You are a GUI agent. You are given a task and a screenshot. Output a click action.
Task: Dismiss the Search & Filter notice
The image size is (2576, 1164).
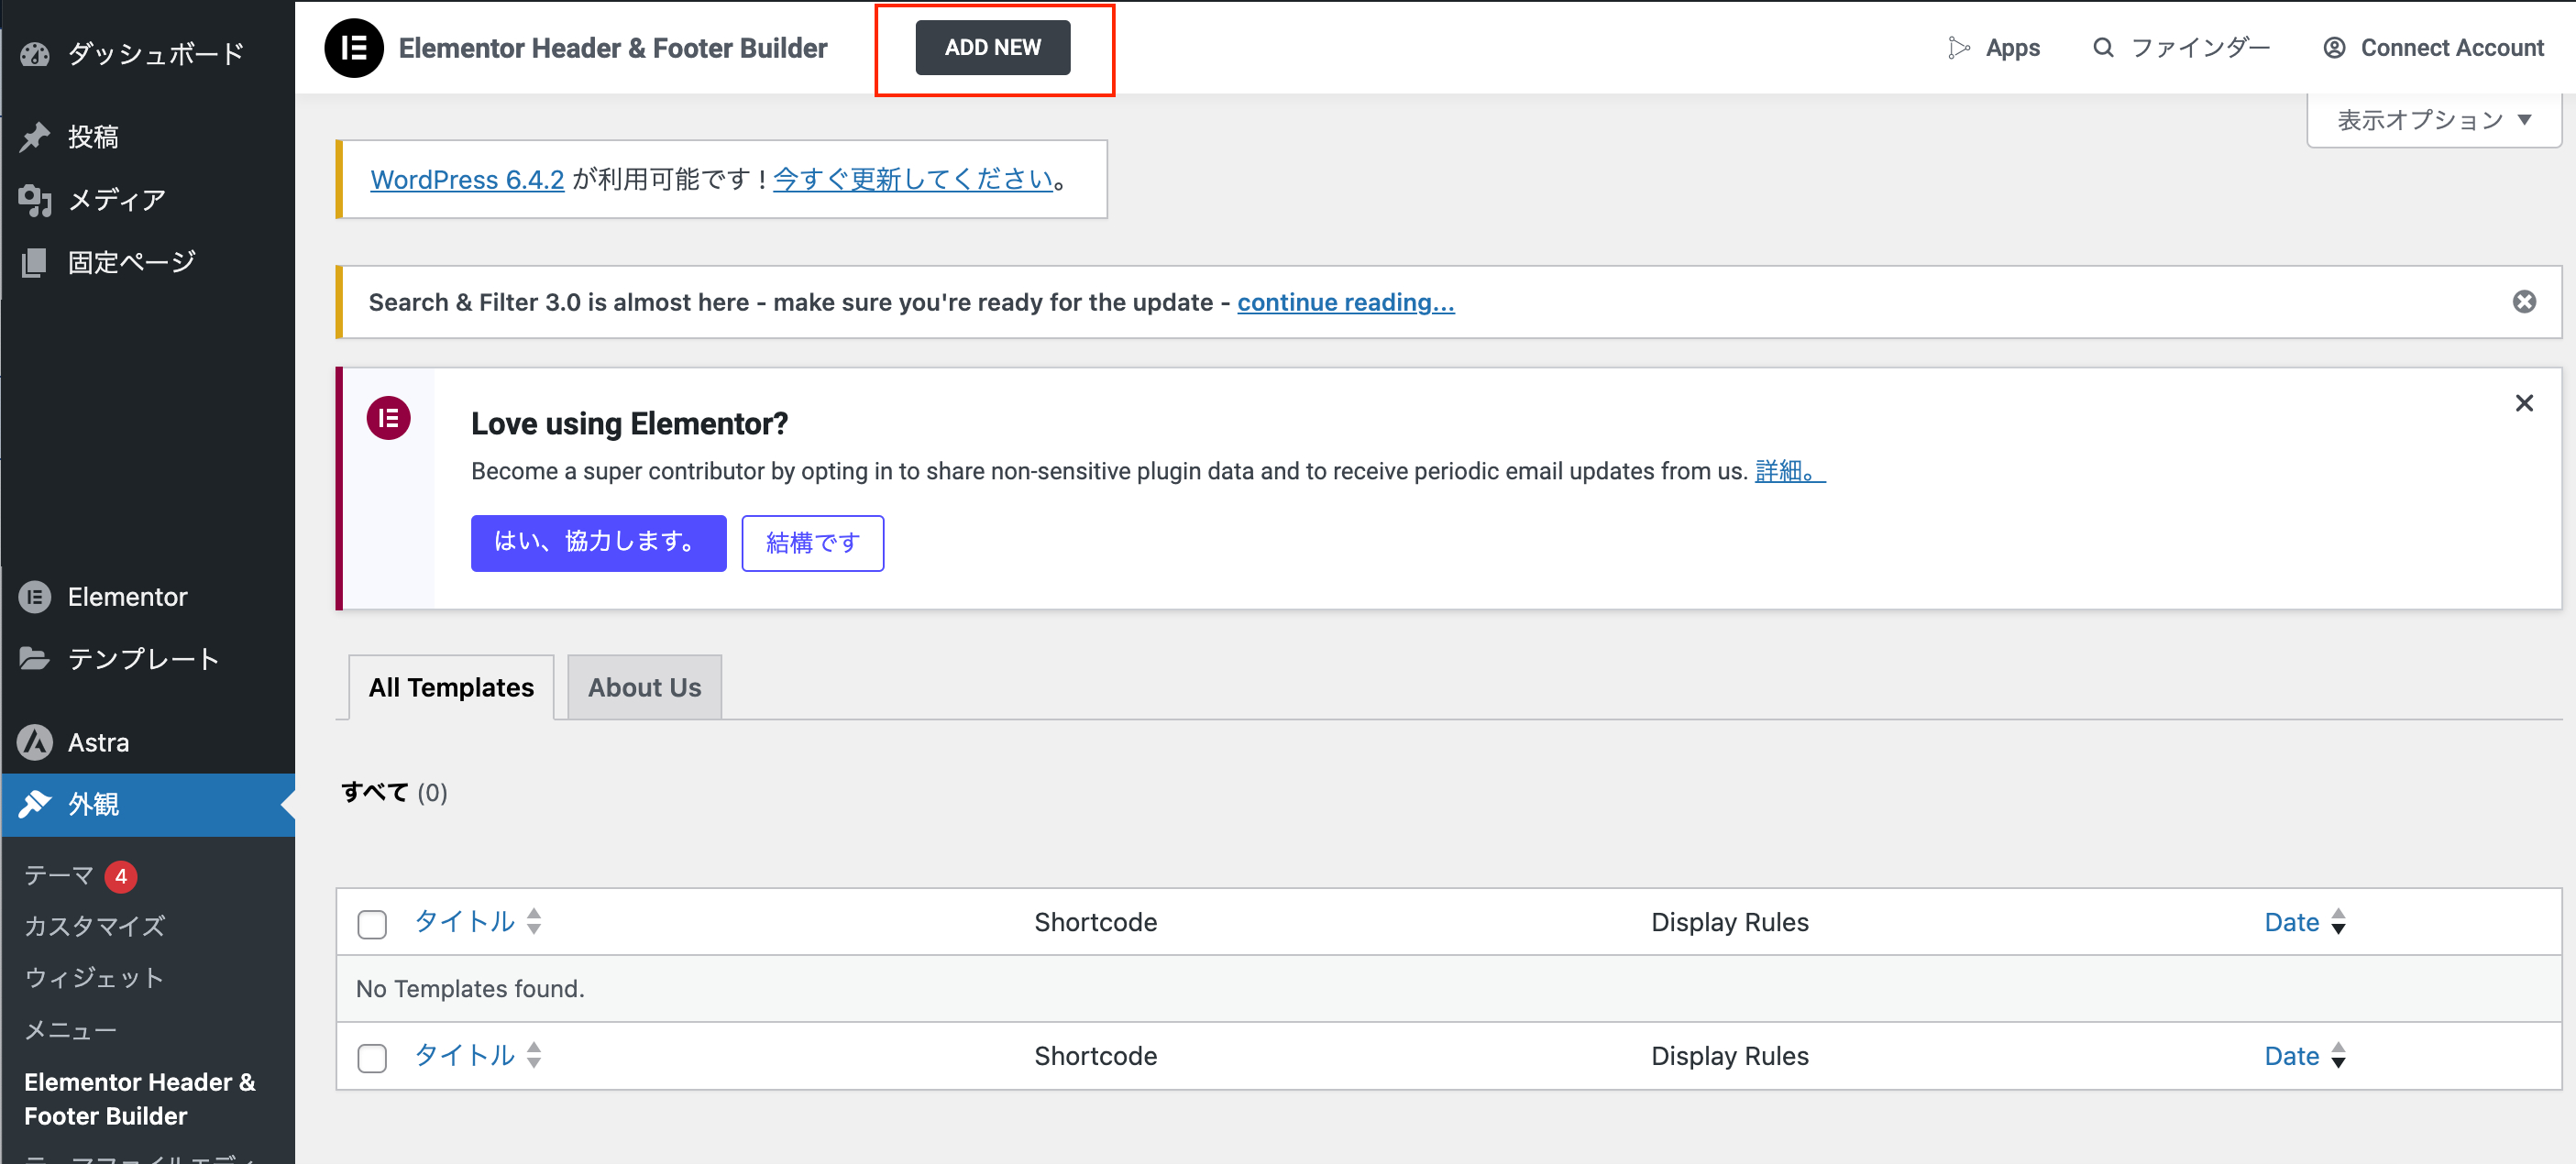coord(2523,302)
